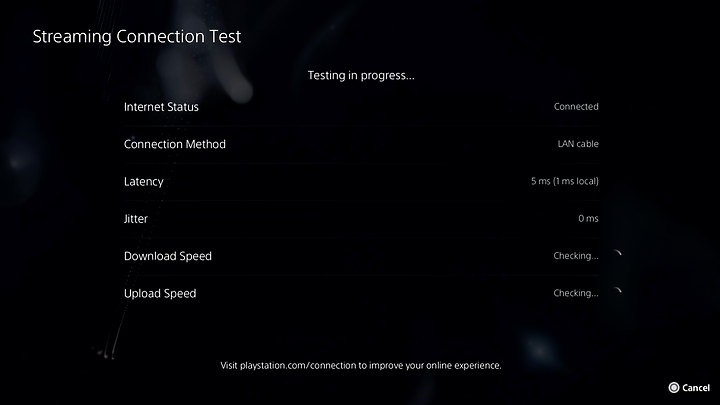This screenshot has width=720, height=405.
Task: Click the Testing in progress message
Action: tap(361, 75)
